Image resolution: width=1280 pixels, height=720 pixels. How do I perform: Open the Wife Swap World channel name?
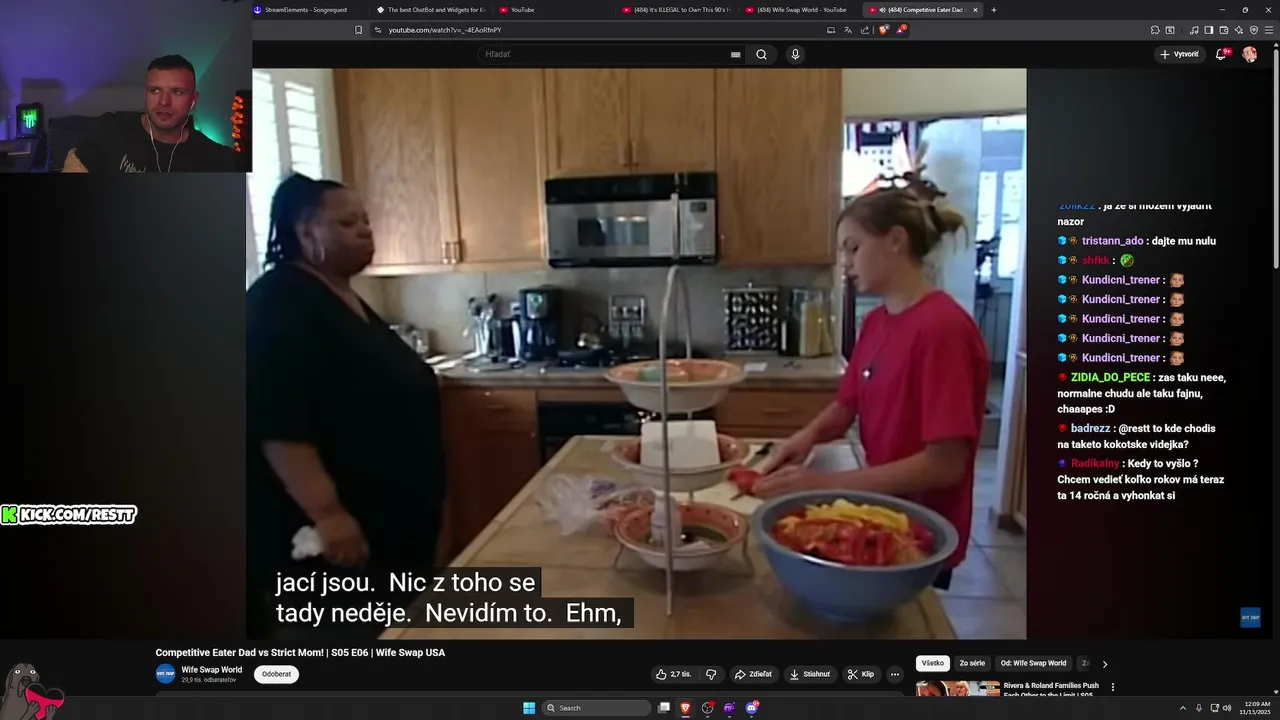tap(211, 670)
